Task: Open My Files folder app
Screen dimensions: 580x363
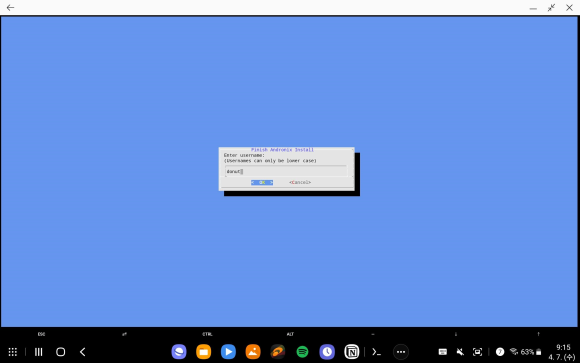Action: tap(203, 352)
